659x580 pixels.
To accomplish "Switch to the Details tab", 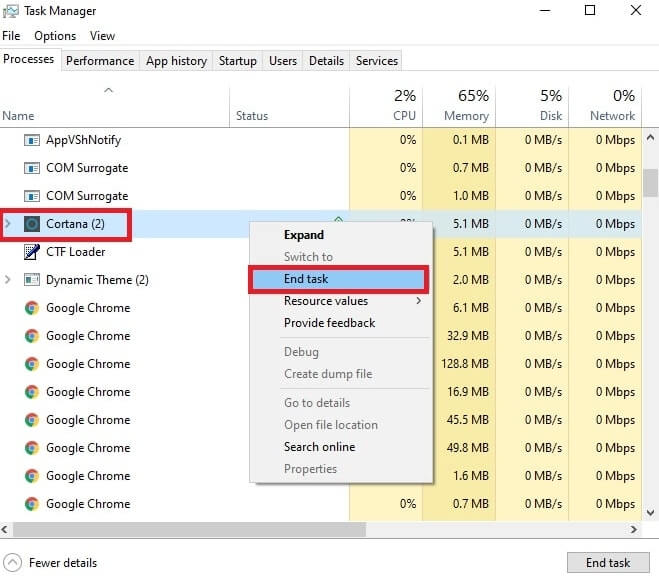I will pos(326,61).
